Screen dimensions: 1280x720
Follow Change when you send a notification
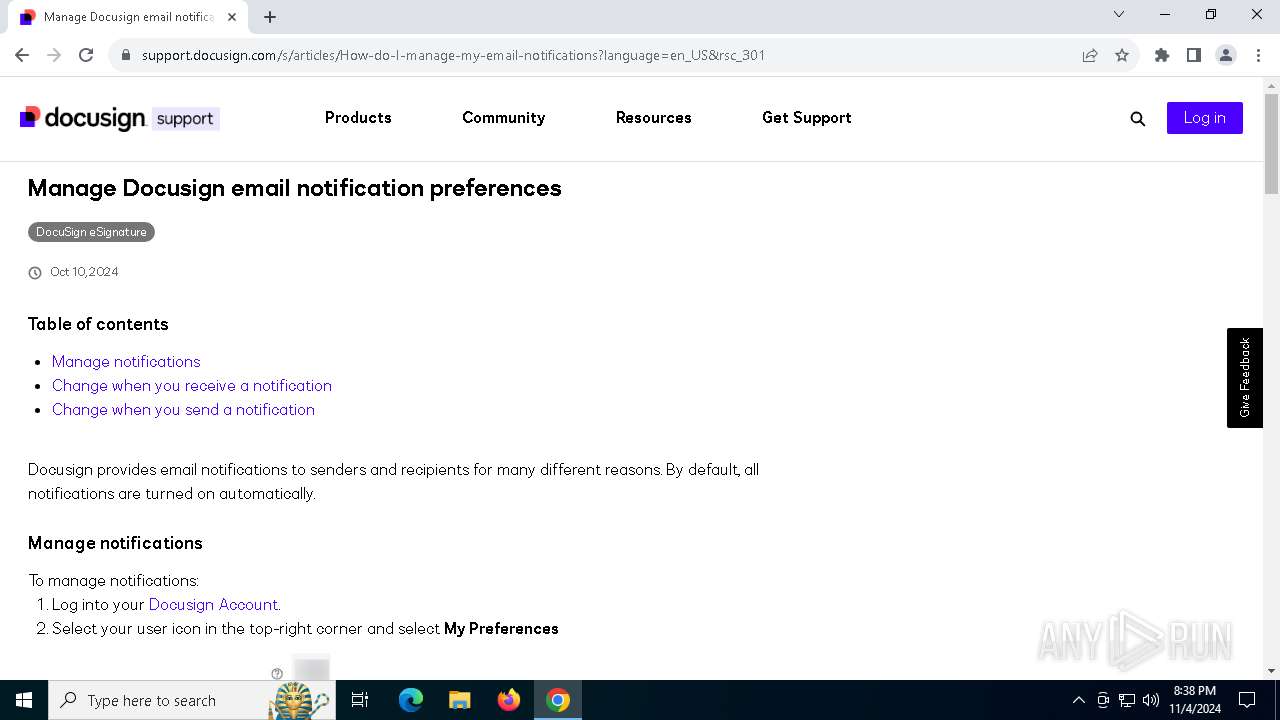point(183,409)
